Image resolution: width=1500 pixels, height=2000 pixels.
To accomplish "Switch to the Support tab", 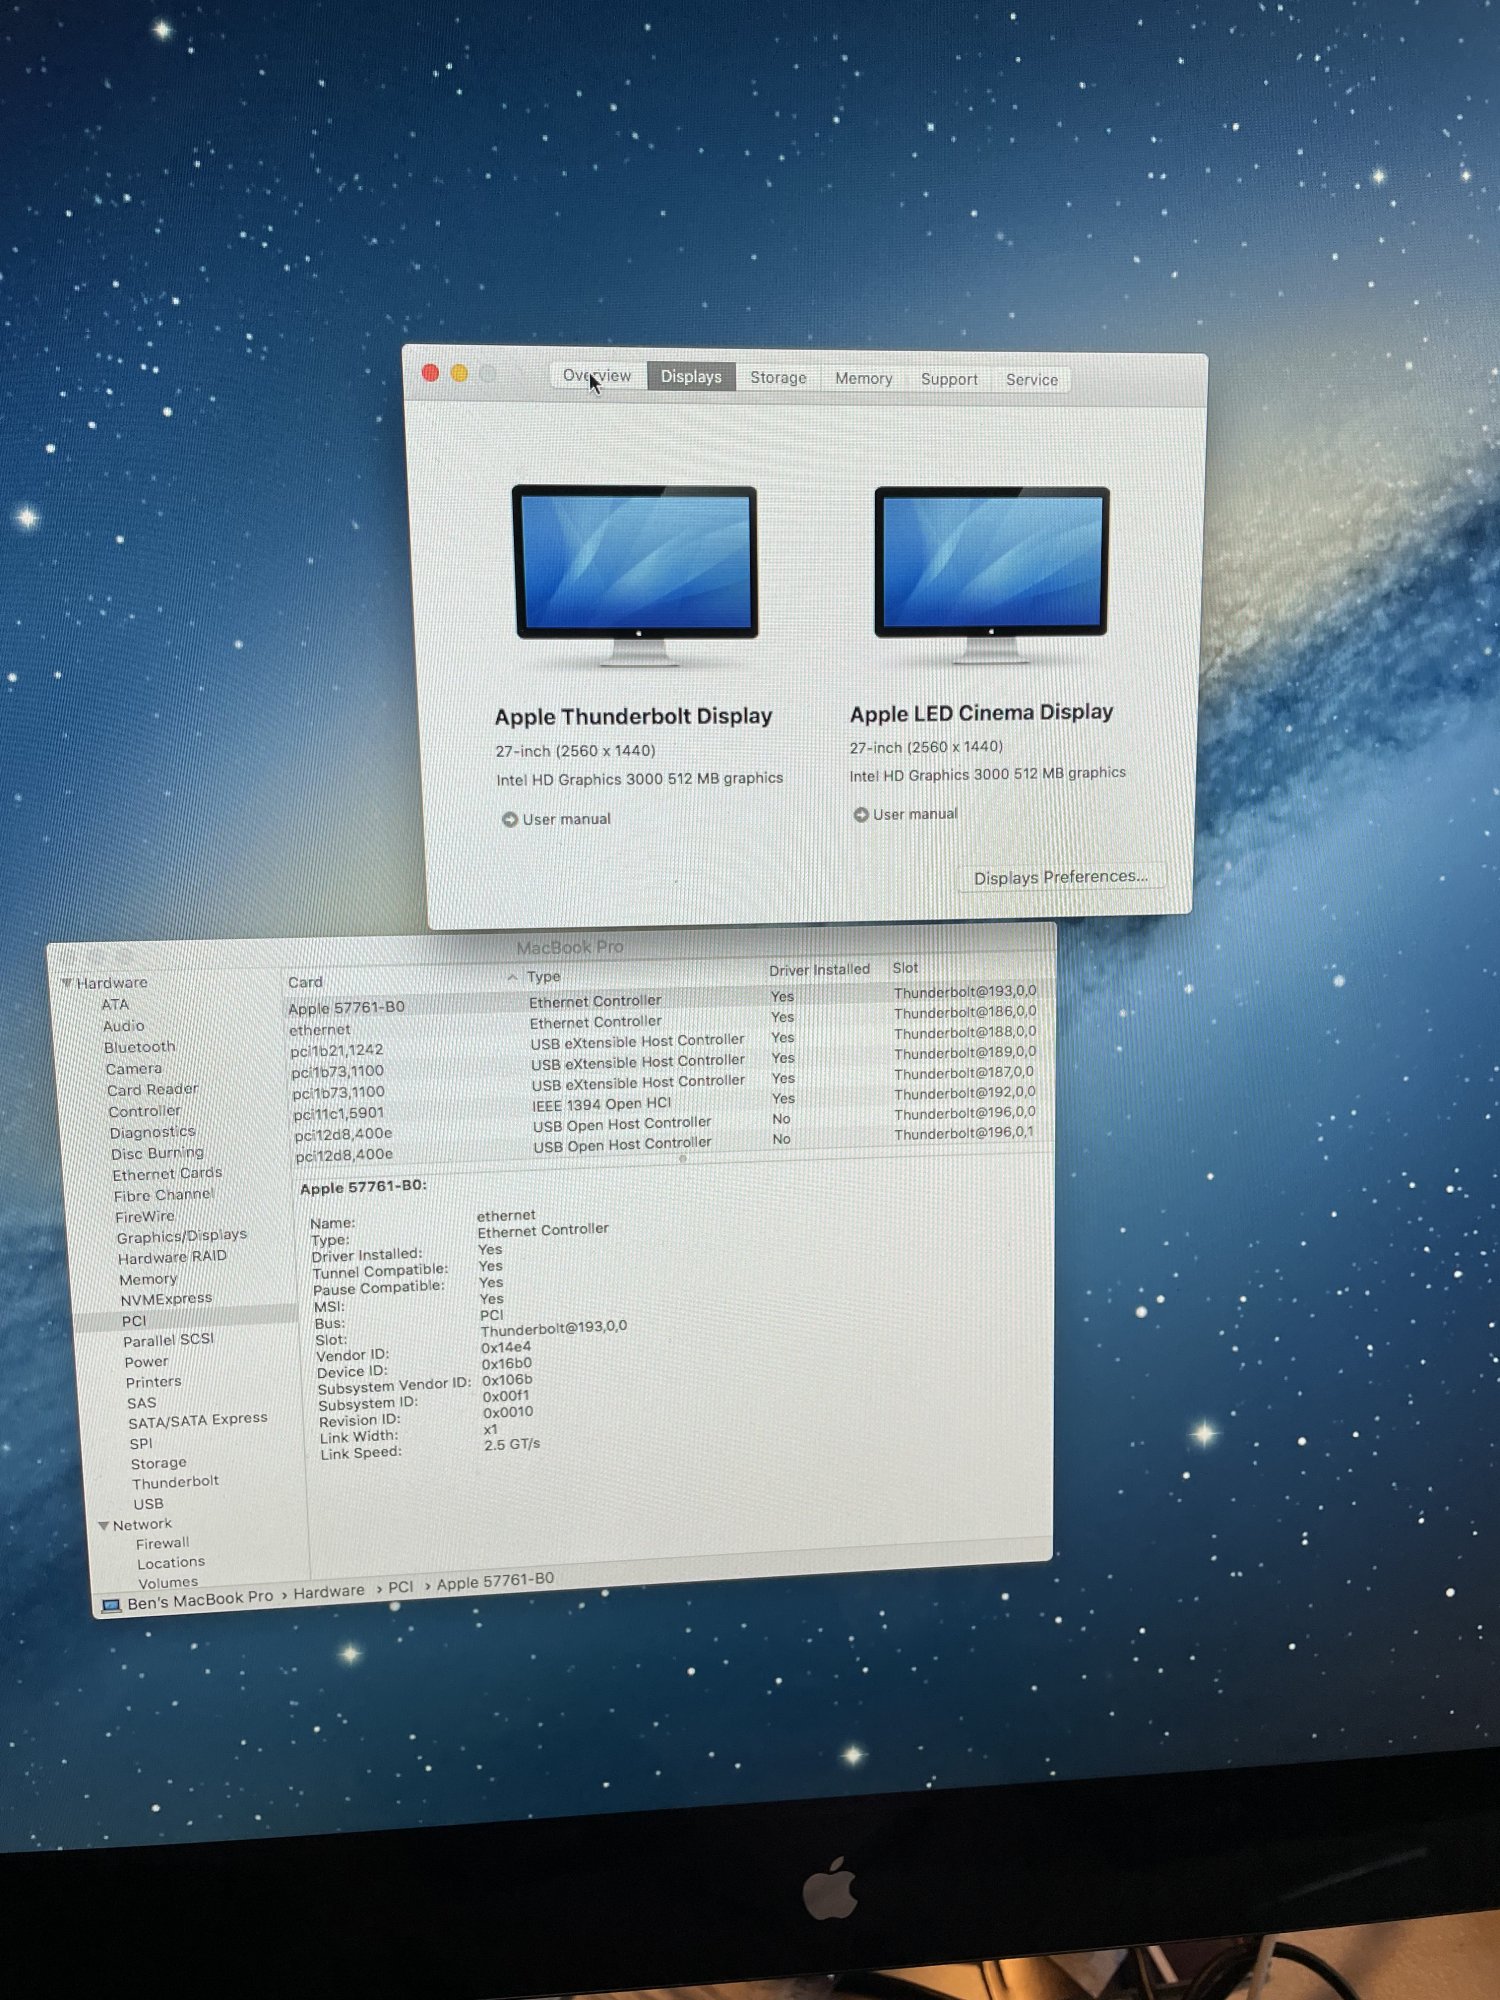I will click(949, 379).
